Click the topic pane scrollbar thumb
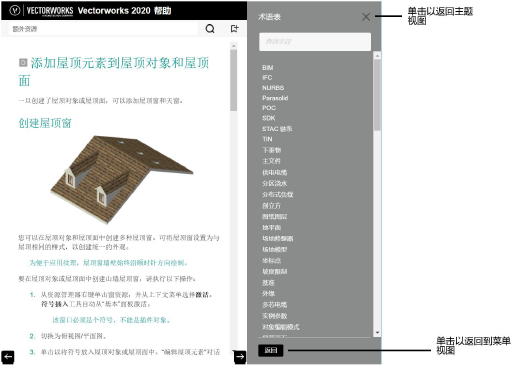 point(234,80)
